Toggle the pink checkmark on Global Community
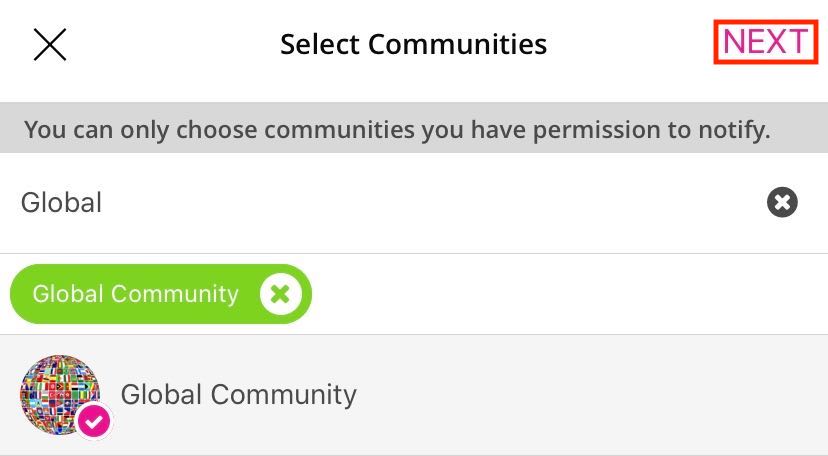 (x=94, y=422)
